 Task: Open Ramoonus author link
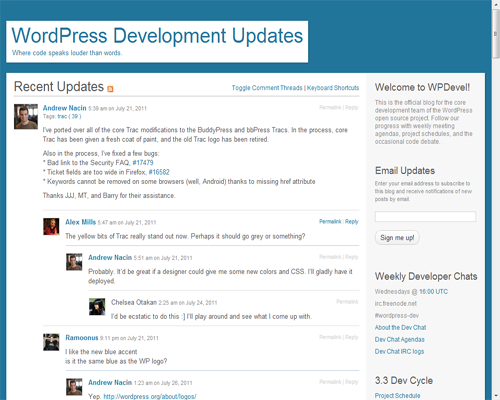pyautogui.click(x=82, y=338)
